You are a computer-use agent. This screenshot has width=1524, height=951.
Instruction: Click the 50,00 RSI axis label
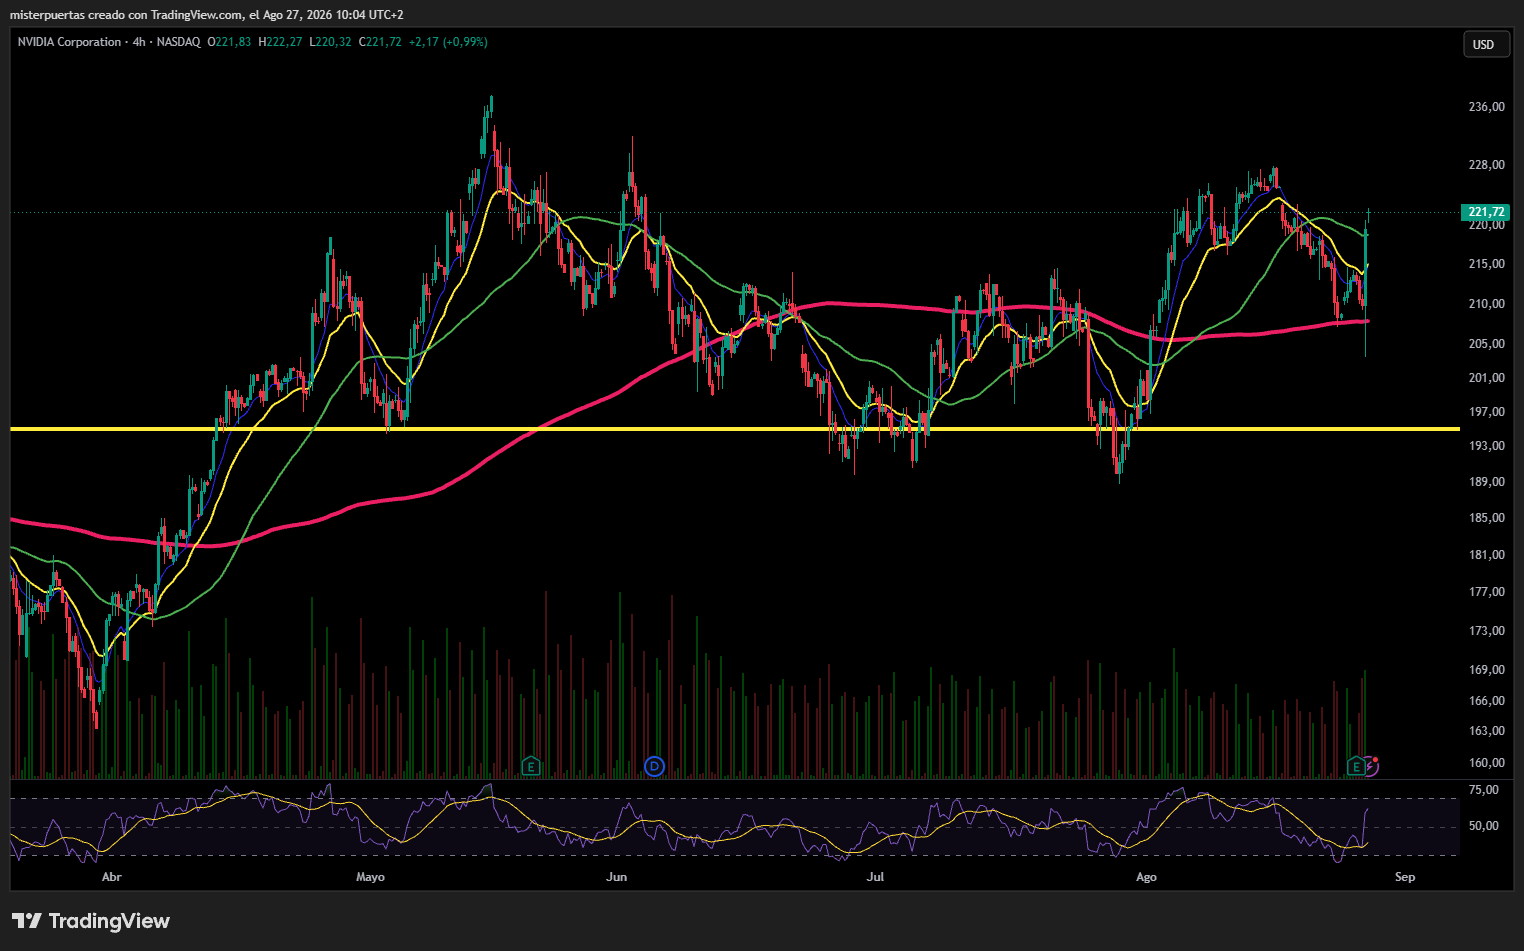click(1483, 826)
